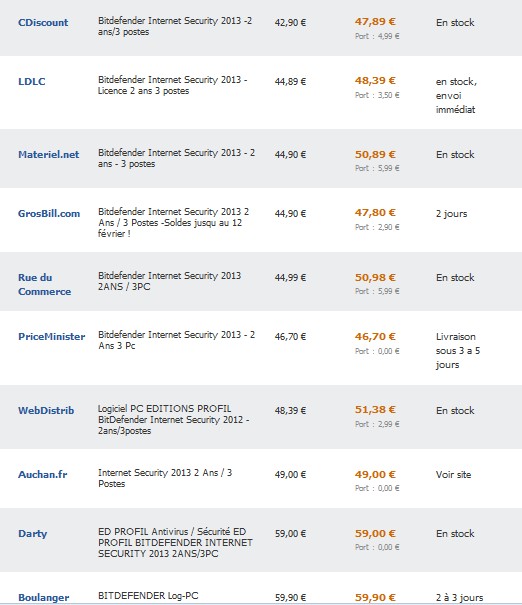Click the Soldes jusqu au 12 février description
The height and width of the screenshot is (605, 522).
(x=170, y=228)
